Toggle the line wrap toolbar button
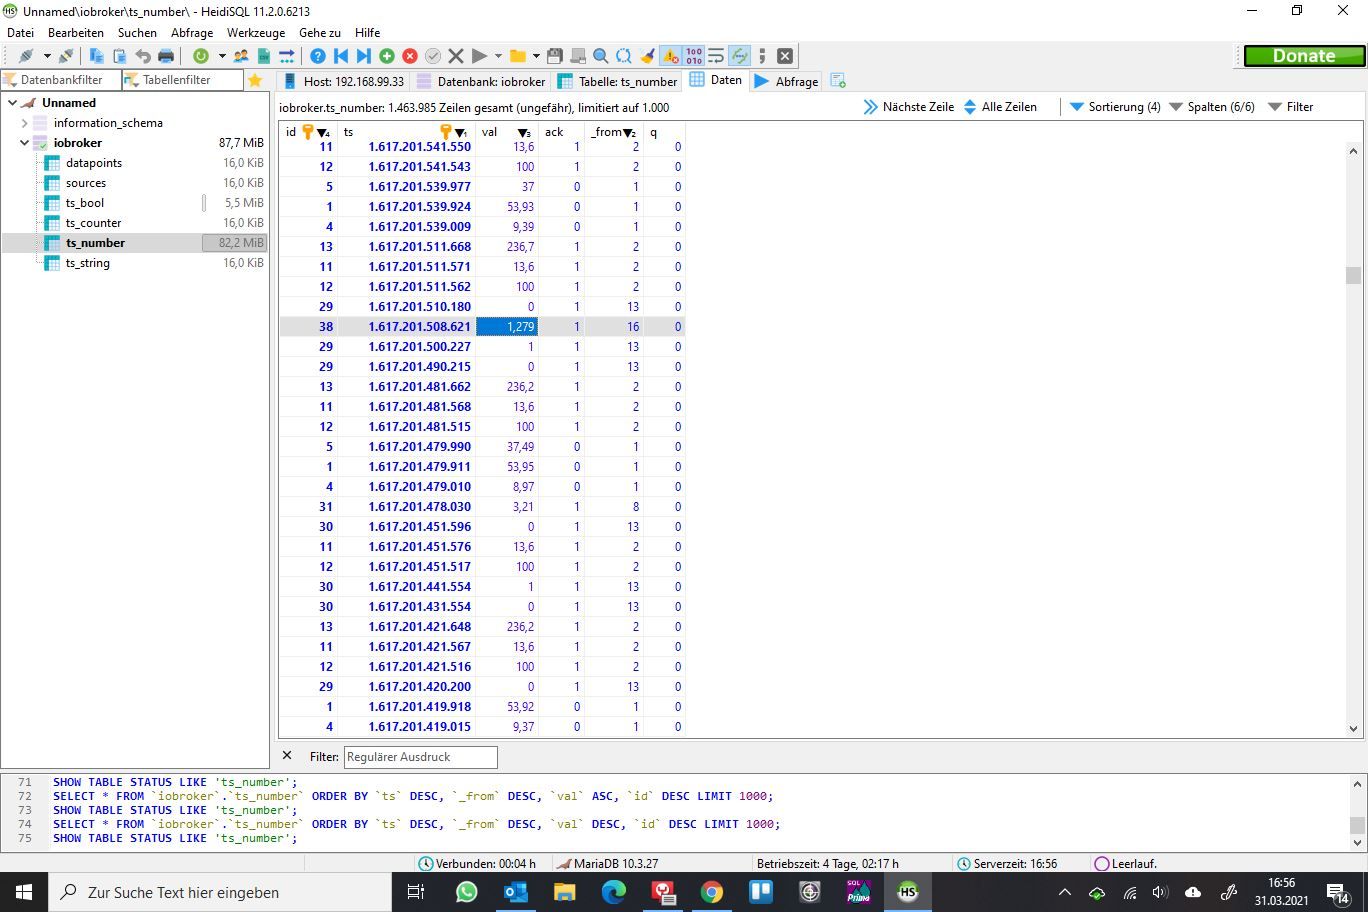This screenshot has height=912, width=1368. [x=716, y=56]
